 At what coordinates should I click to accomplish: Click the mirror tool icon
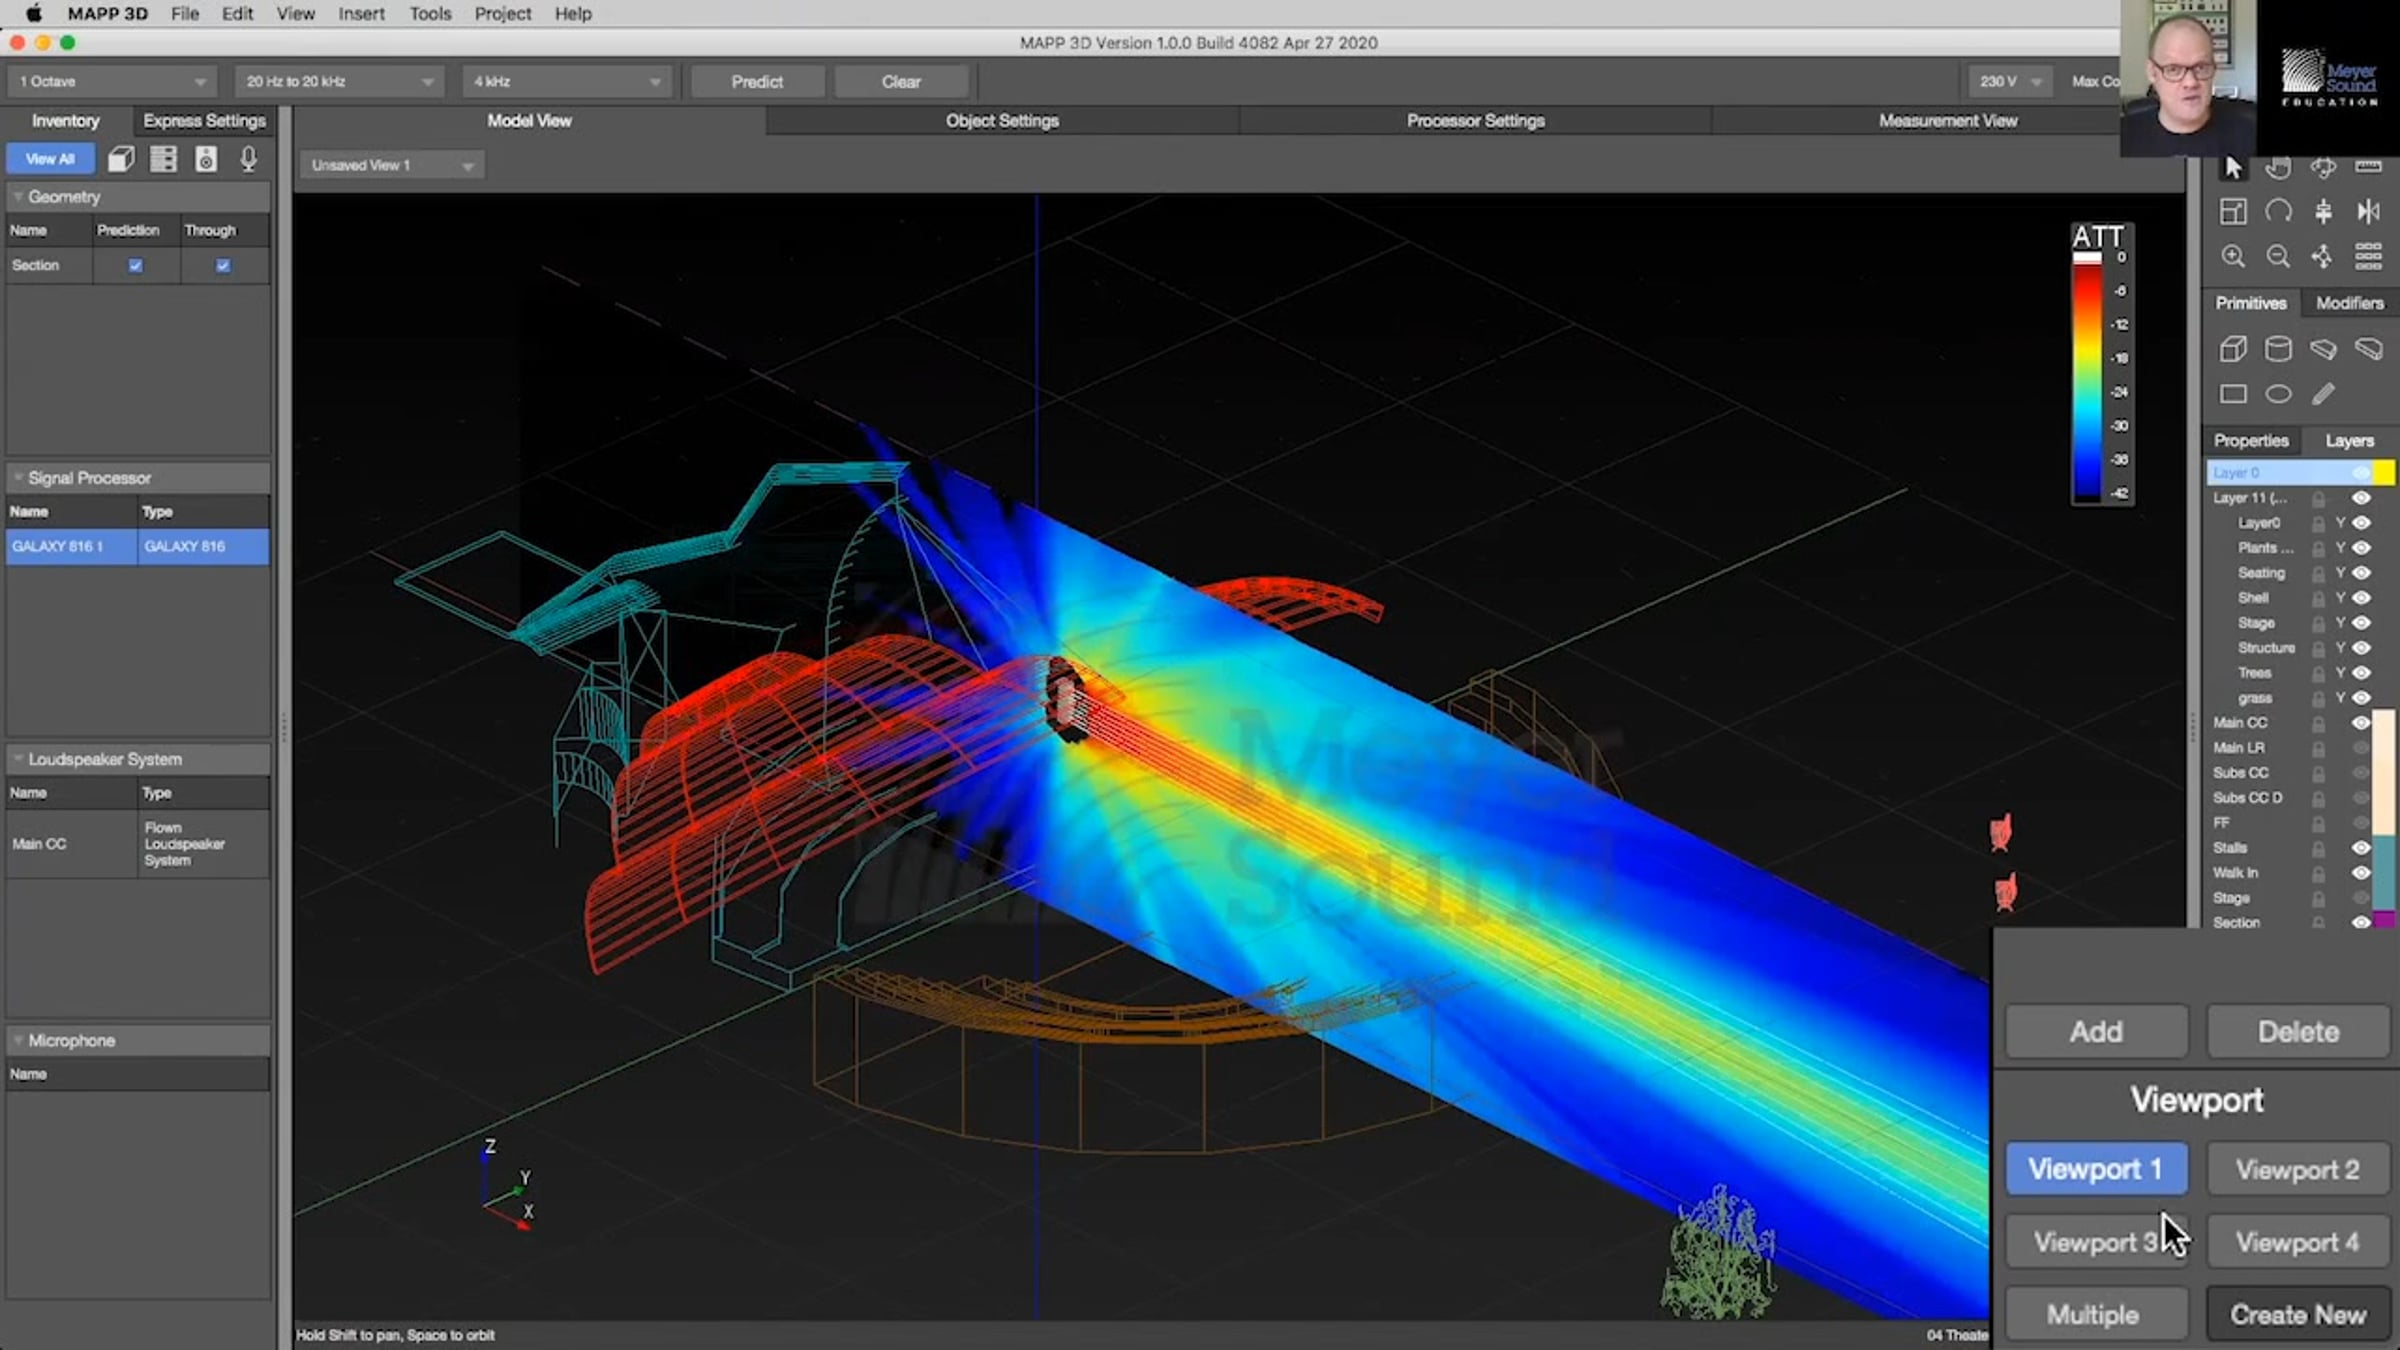(2368, 212)
